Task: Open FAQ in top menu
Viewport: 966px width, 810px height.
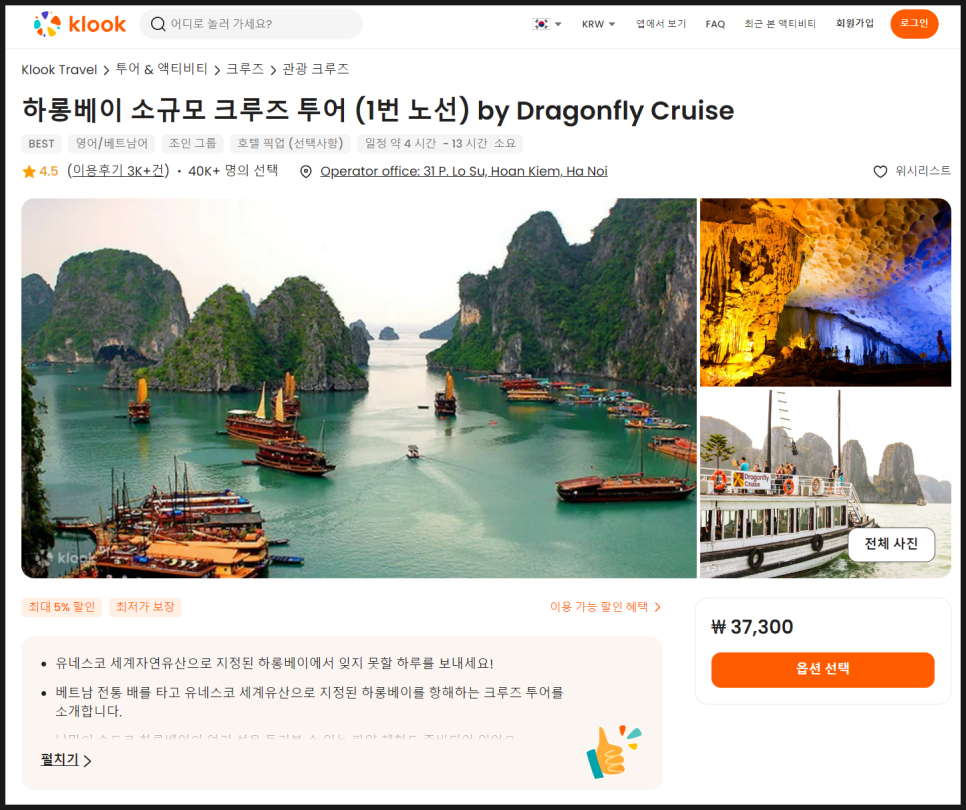Action: (x=715, y=24)
